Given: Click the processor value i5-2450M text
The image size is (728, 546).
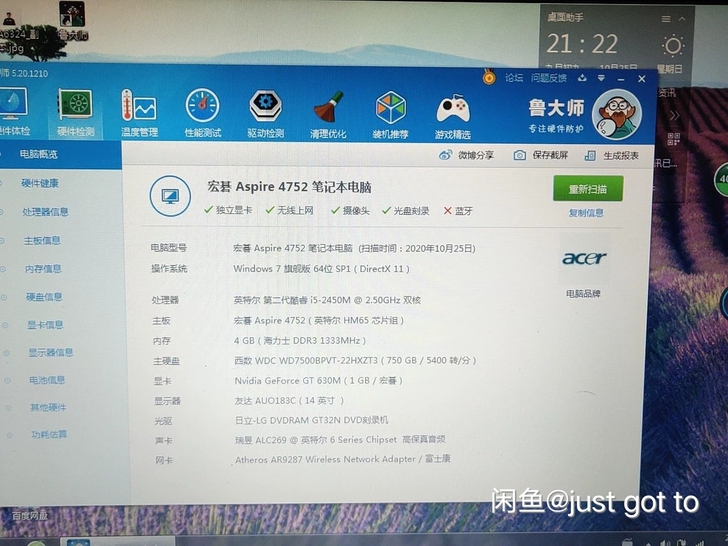Looking at the screenshot, I should pyautogui.click(x=327, y=300).
